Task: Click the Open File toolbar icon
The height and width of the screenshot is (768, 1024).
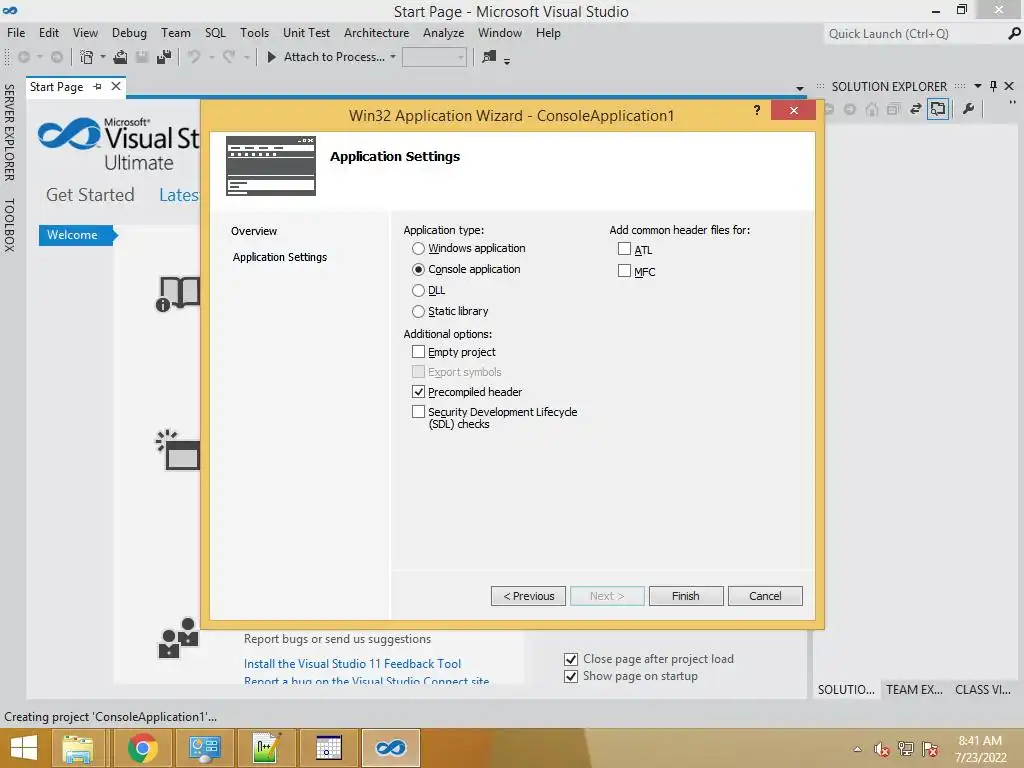Action: pos(120,57)
